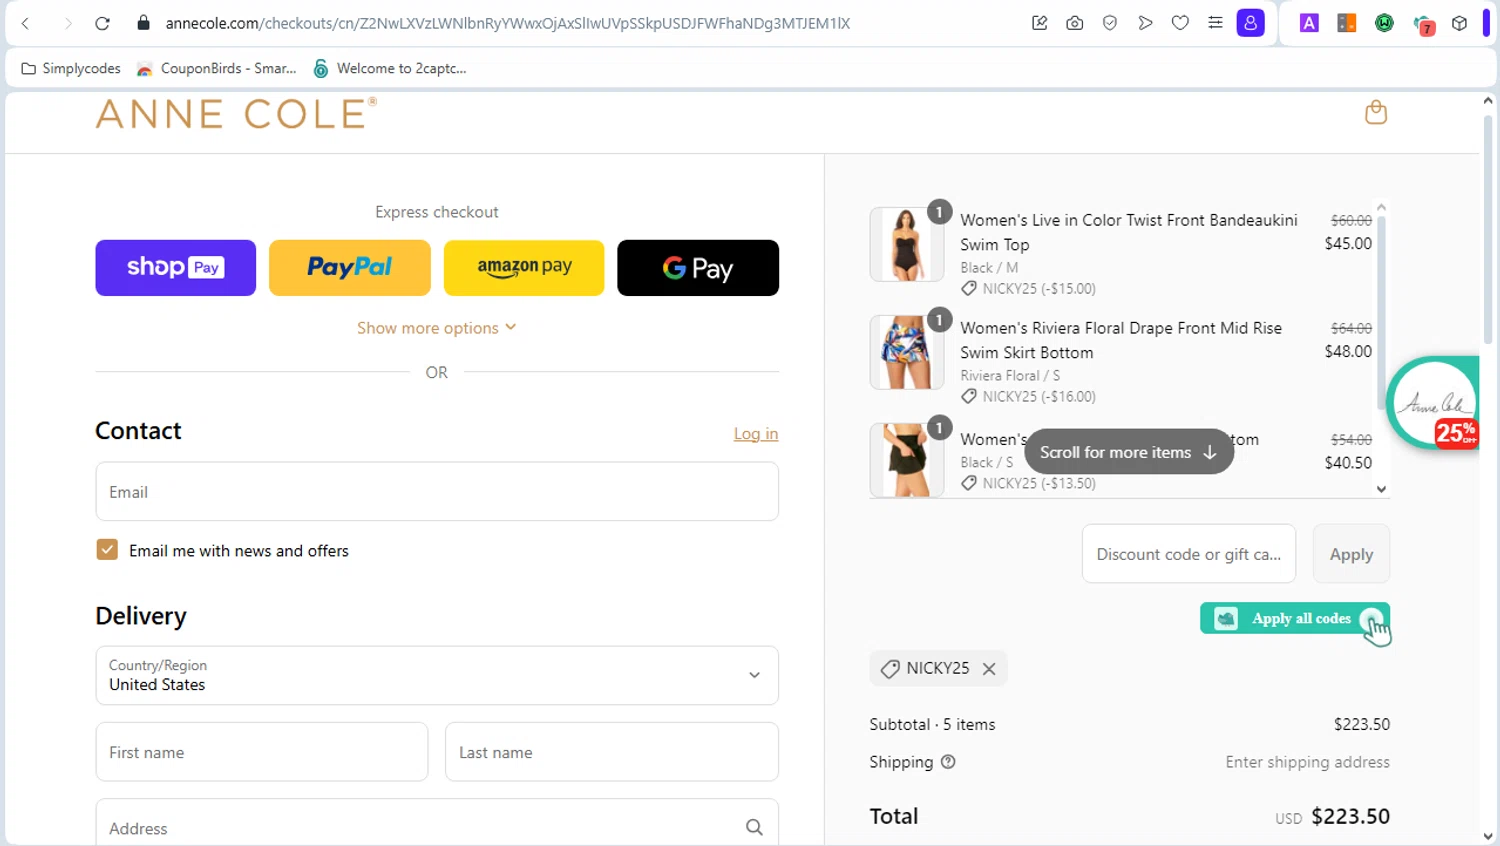The height and width of the screenshot is (846, 1500).
Task: Click the gray-orange calculator extension icon
Action: 1347,23
